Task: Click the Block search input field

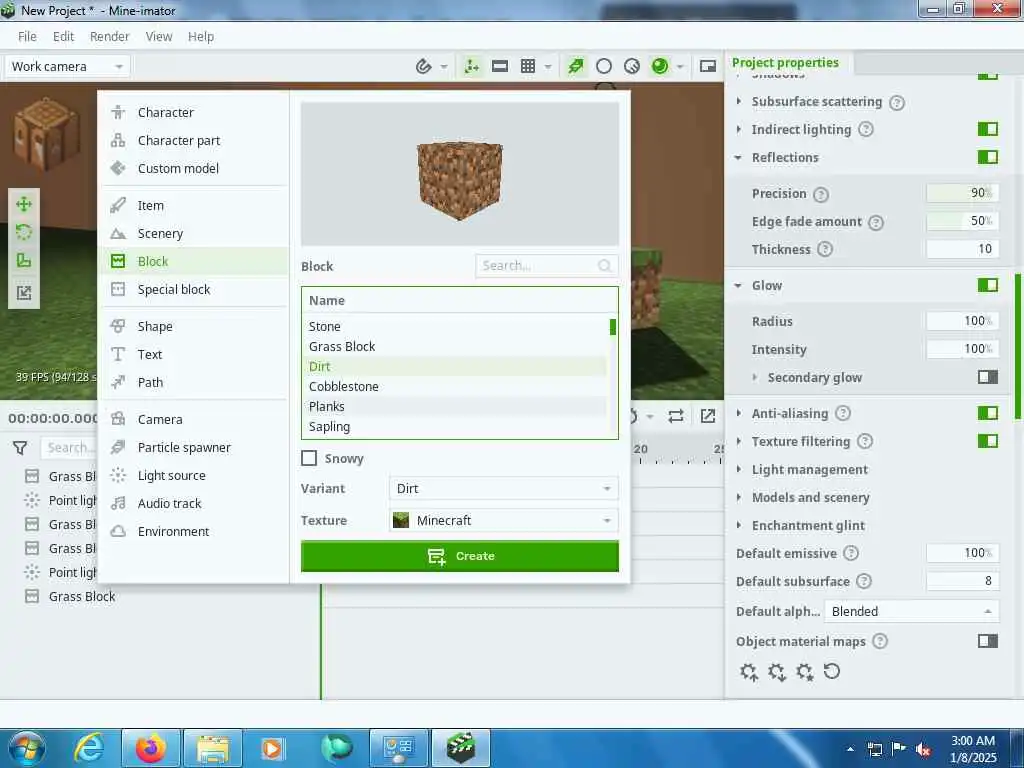Action: 546,266
